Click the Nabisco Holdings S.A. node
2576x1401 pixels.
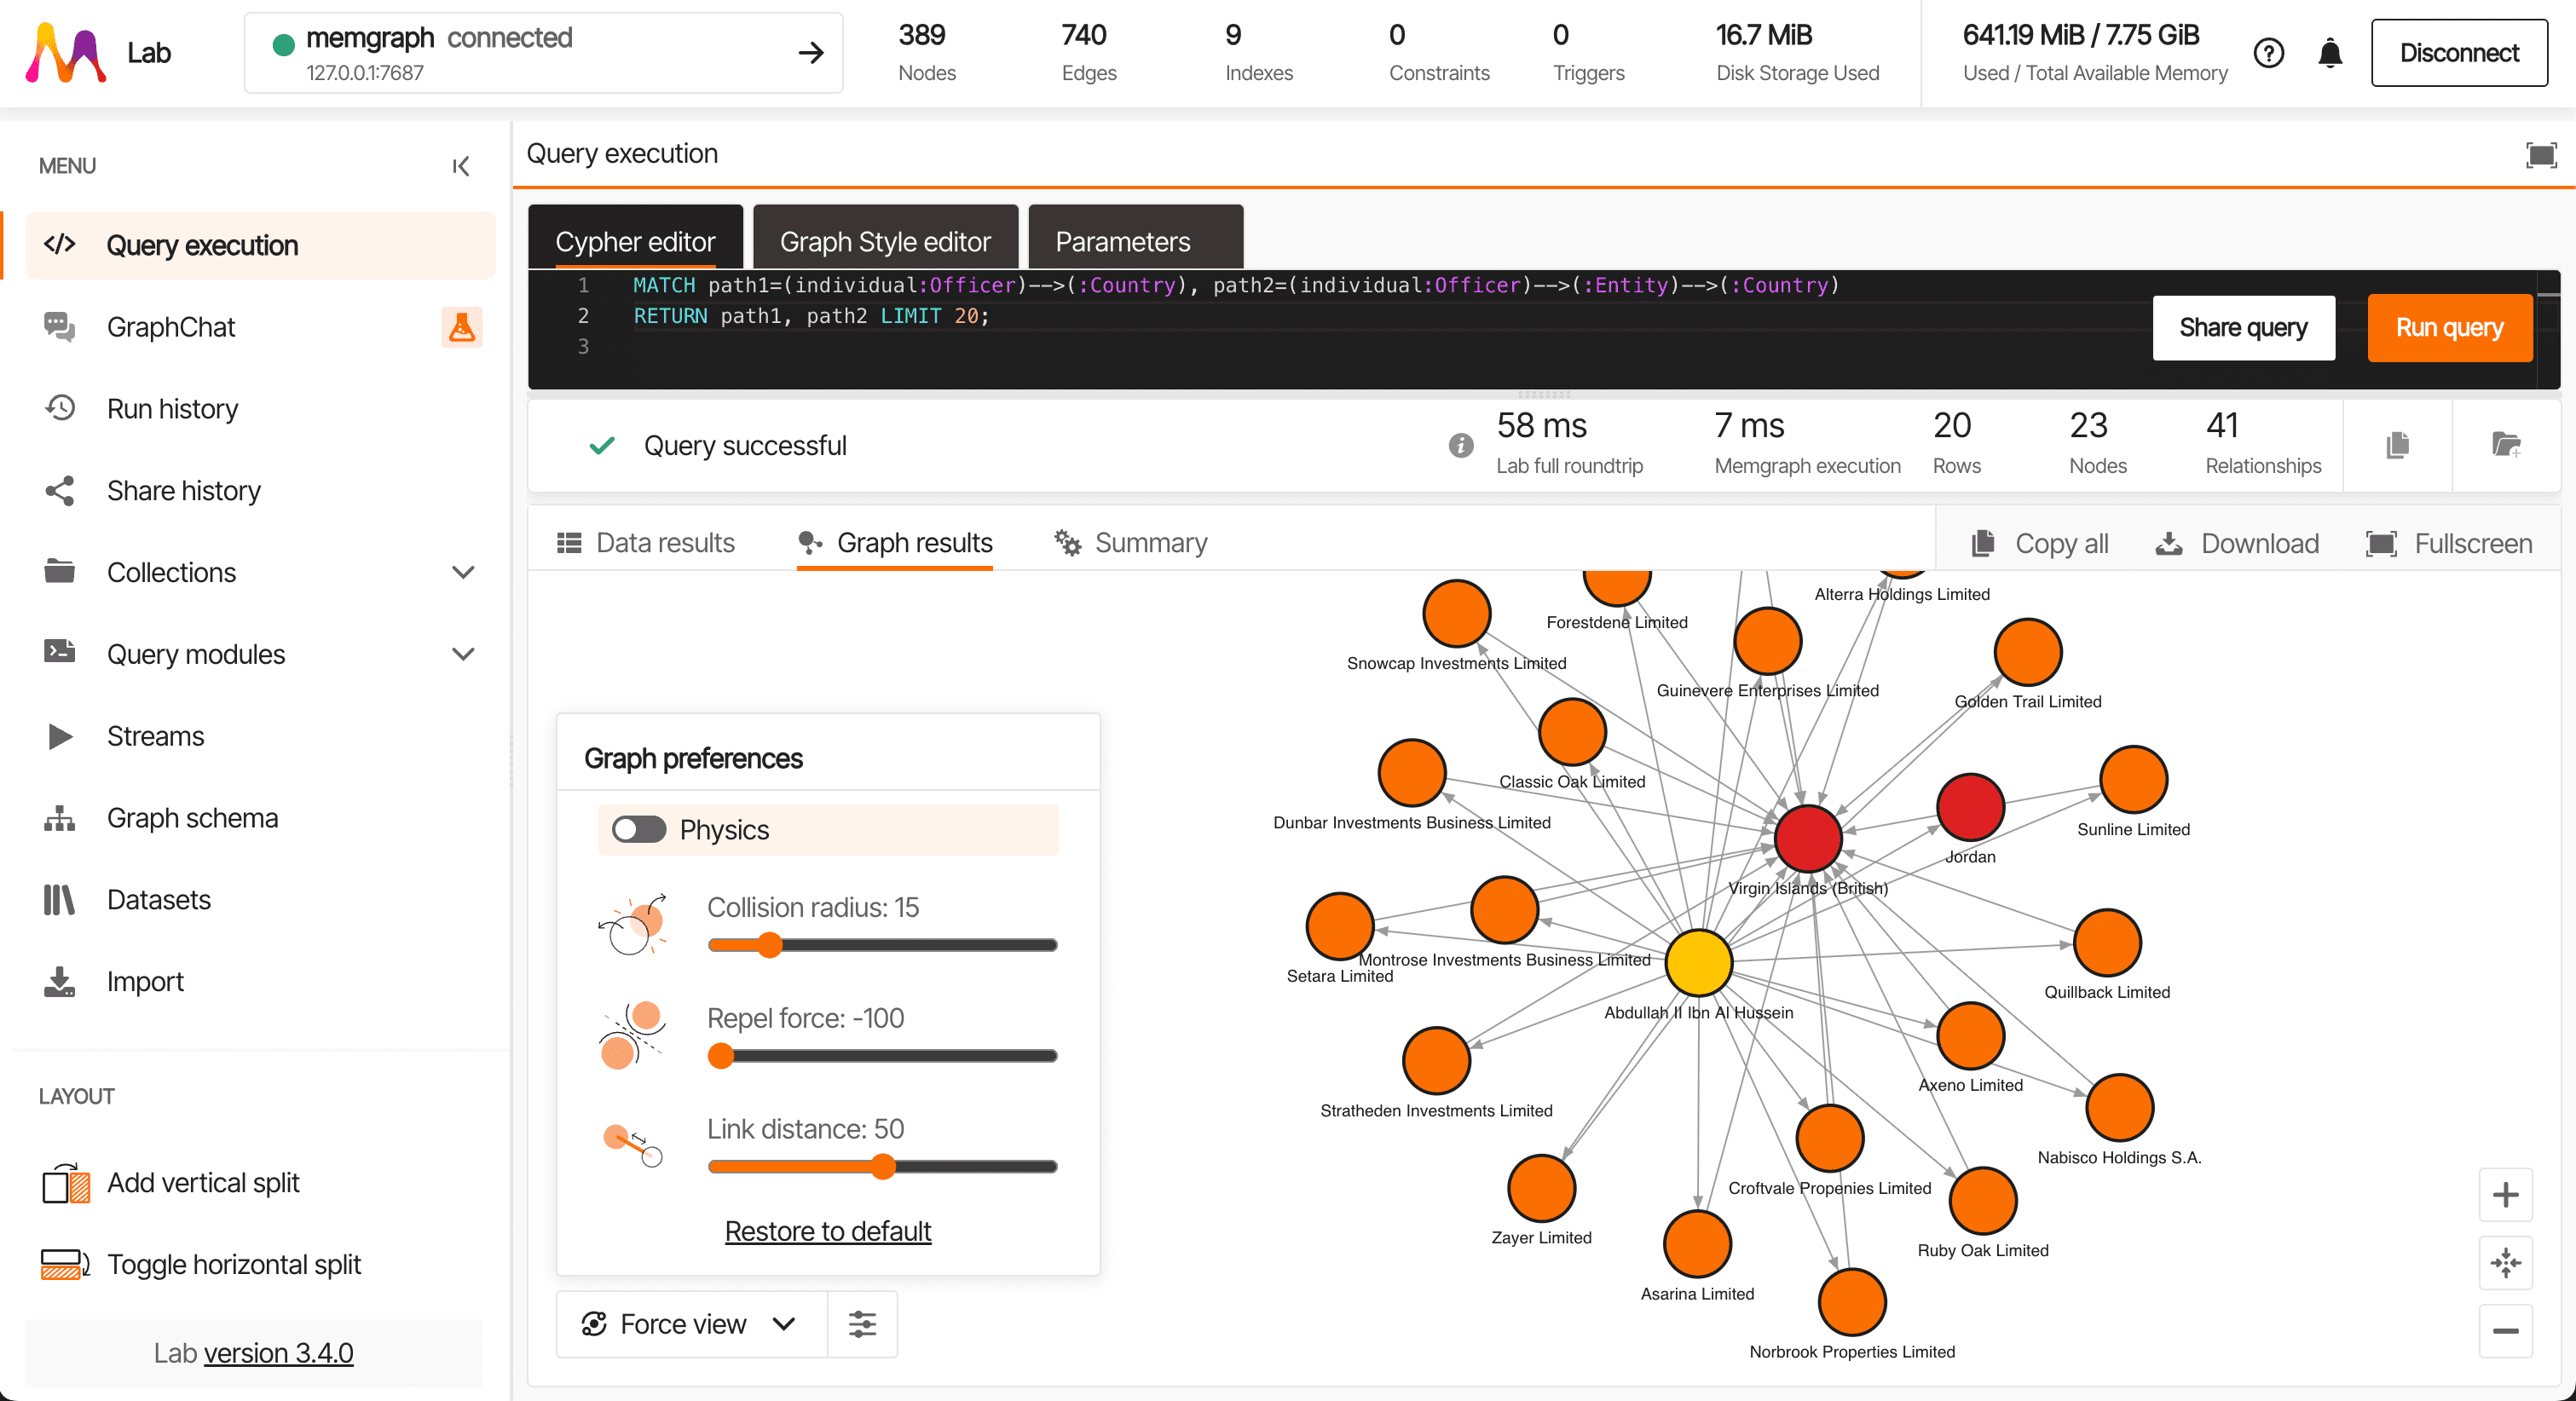click(2120, 1107)
